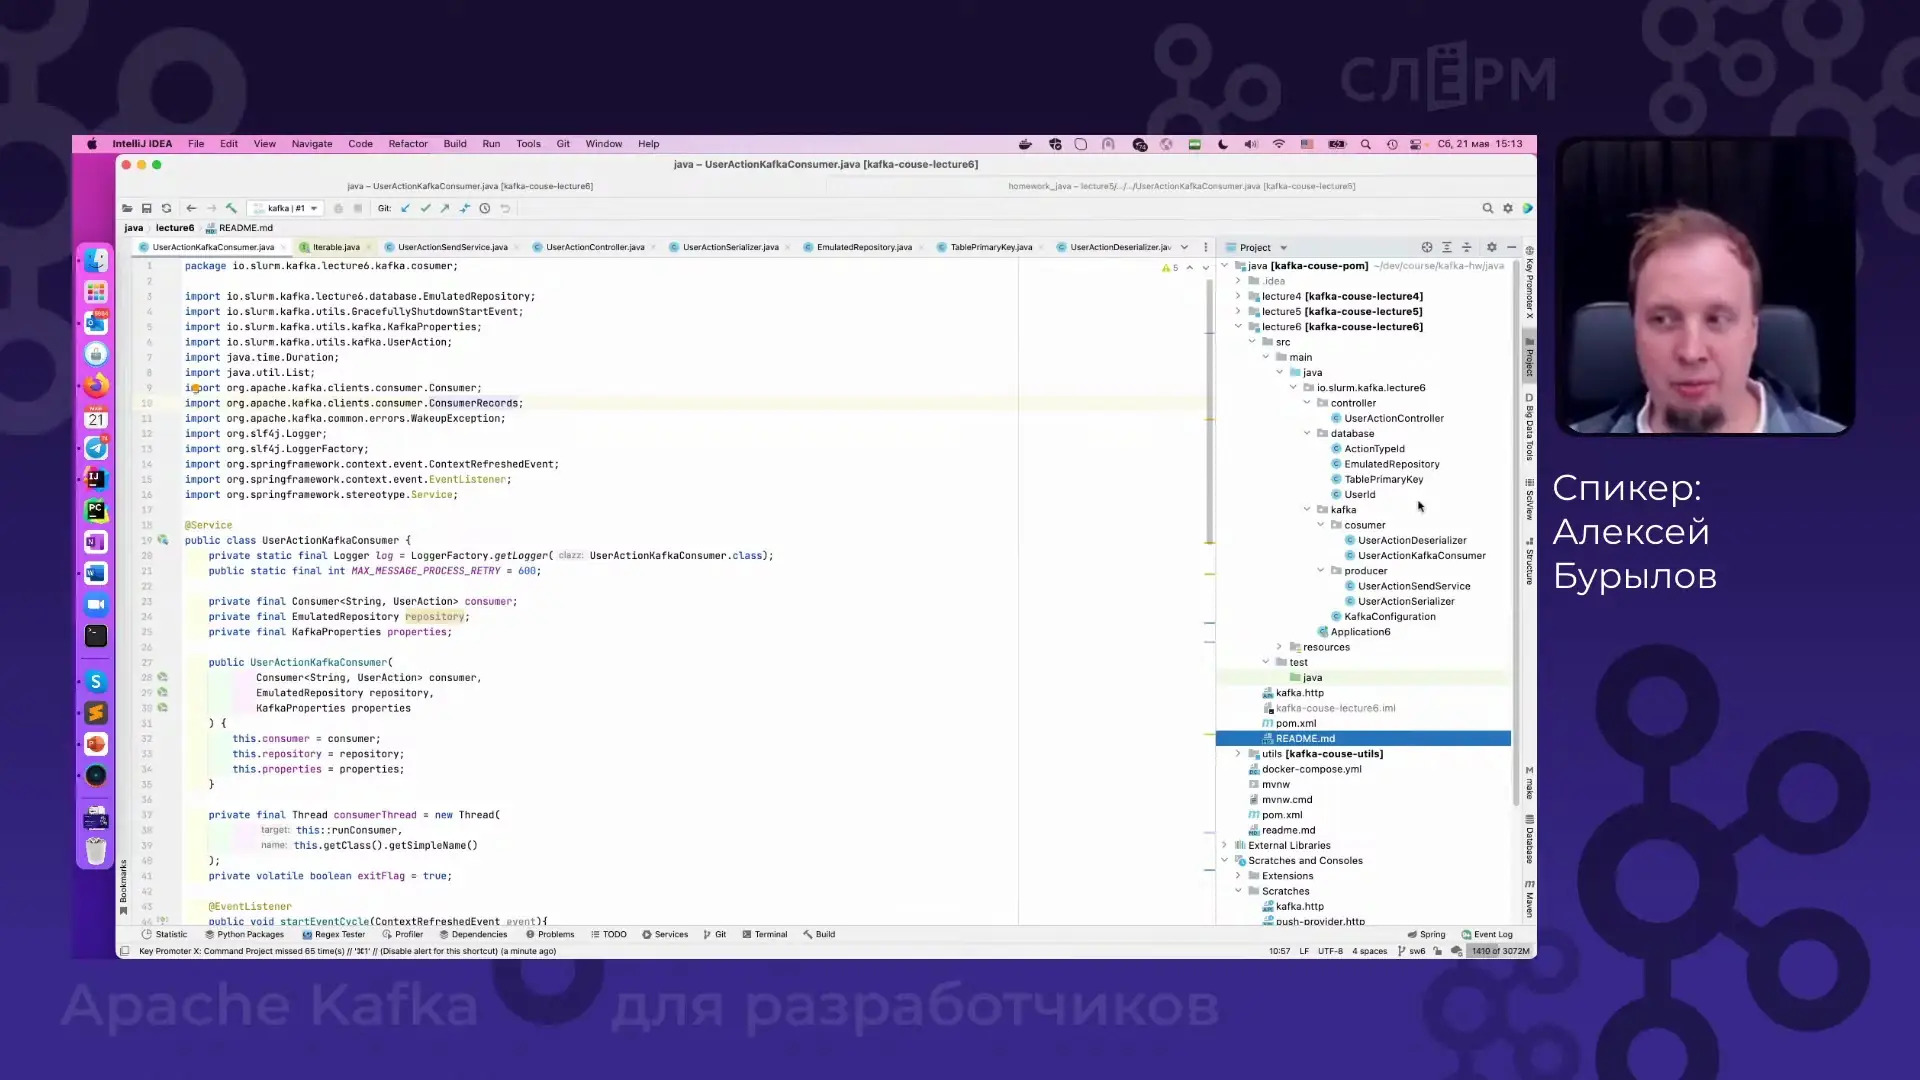The image size is (1920, 1080).
Task: Open Git Show History clock icon
Action: [485, 208]
